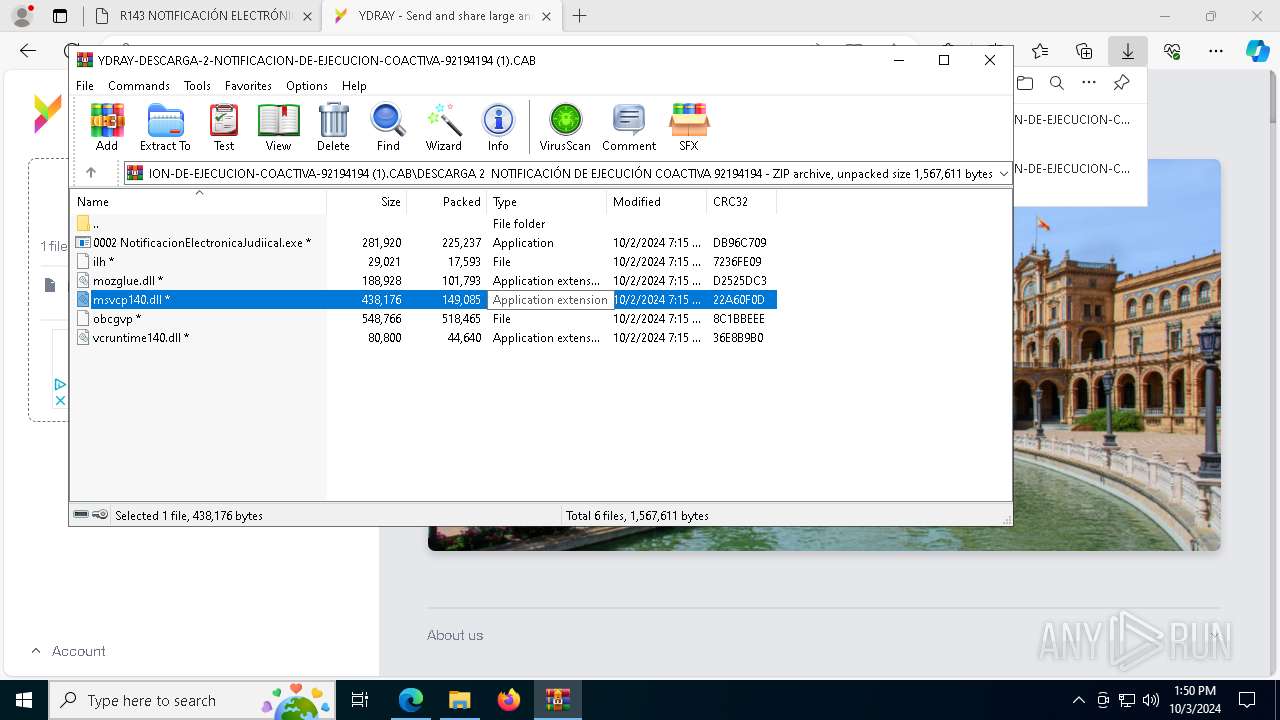Image resolution: width=1280 pixels, height=720 pixels.
Task: Expand the Account section on YDRAY
Action: click(x=68, y=651)
